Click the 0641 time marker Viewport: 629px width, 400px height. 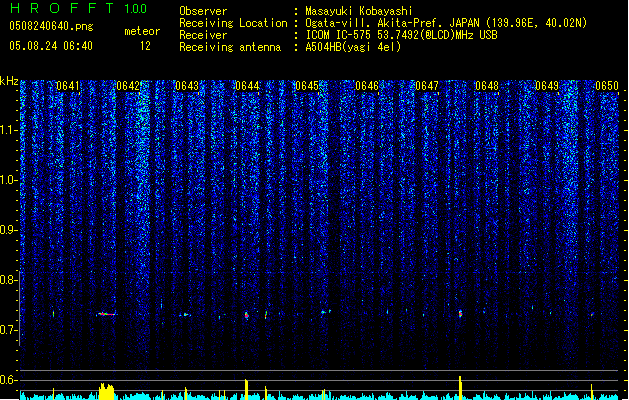coord(68,86)
